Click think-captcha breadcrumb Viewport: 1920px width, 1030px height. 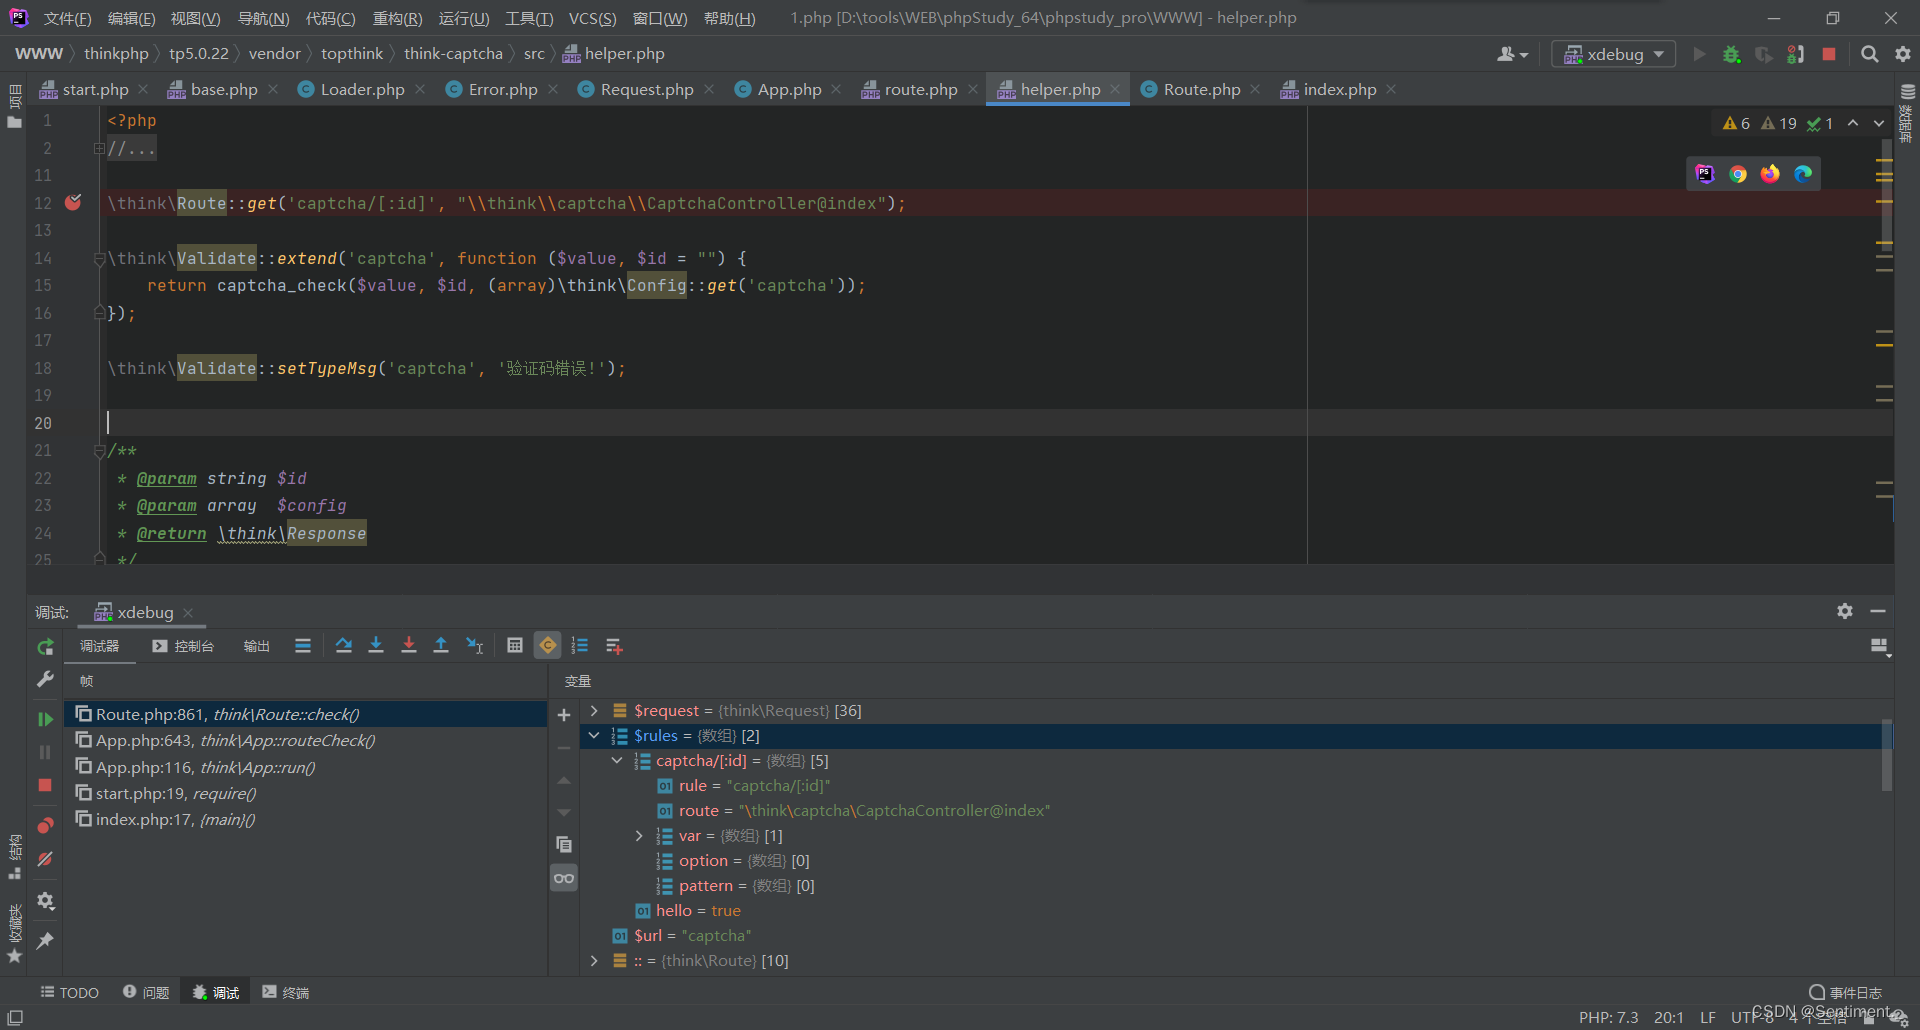(453, 53)
